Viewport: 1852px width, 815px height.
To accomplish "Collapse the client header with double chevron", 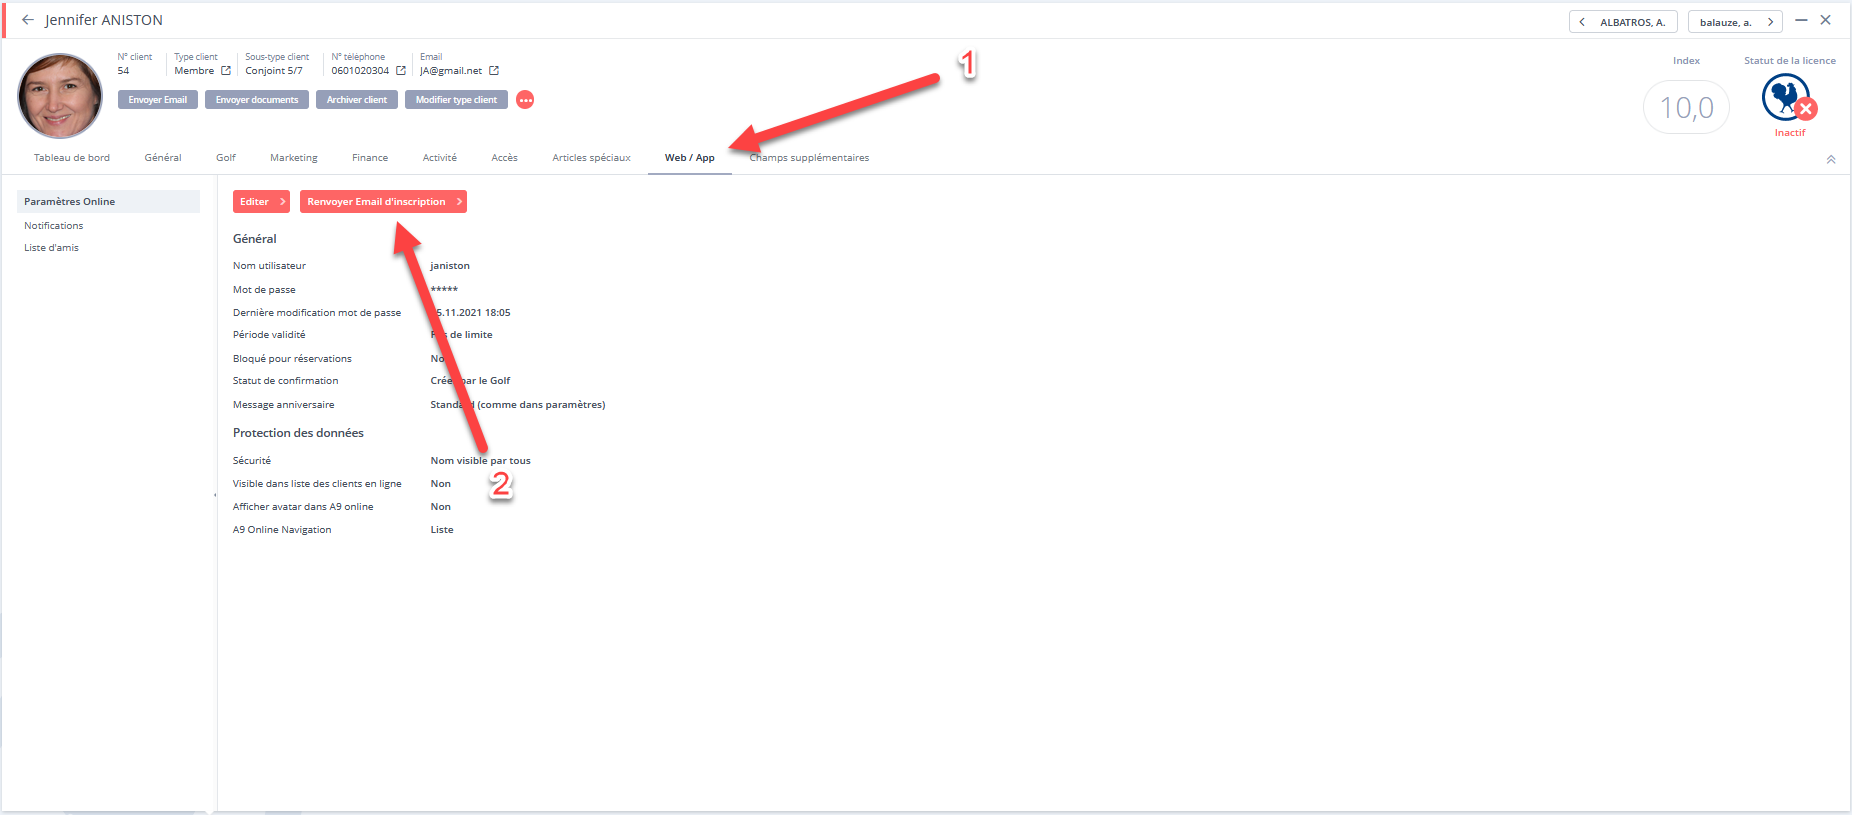I will tap(1831, 159).
